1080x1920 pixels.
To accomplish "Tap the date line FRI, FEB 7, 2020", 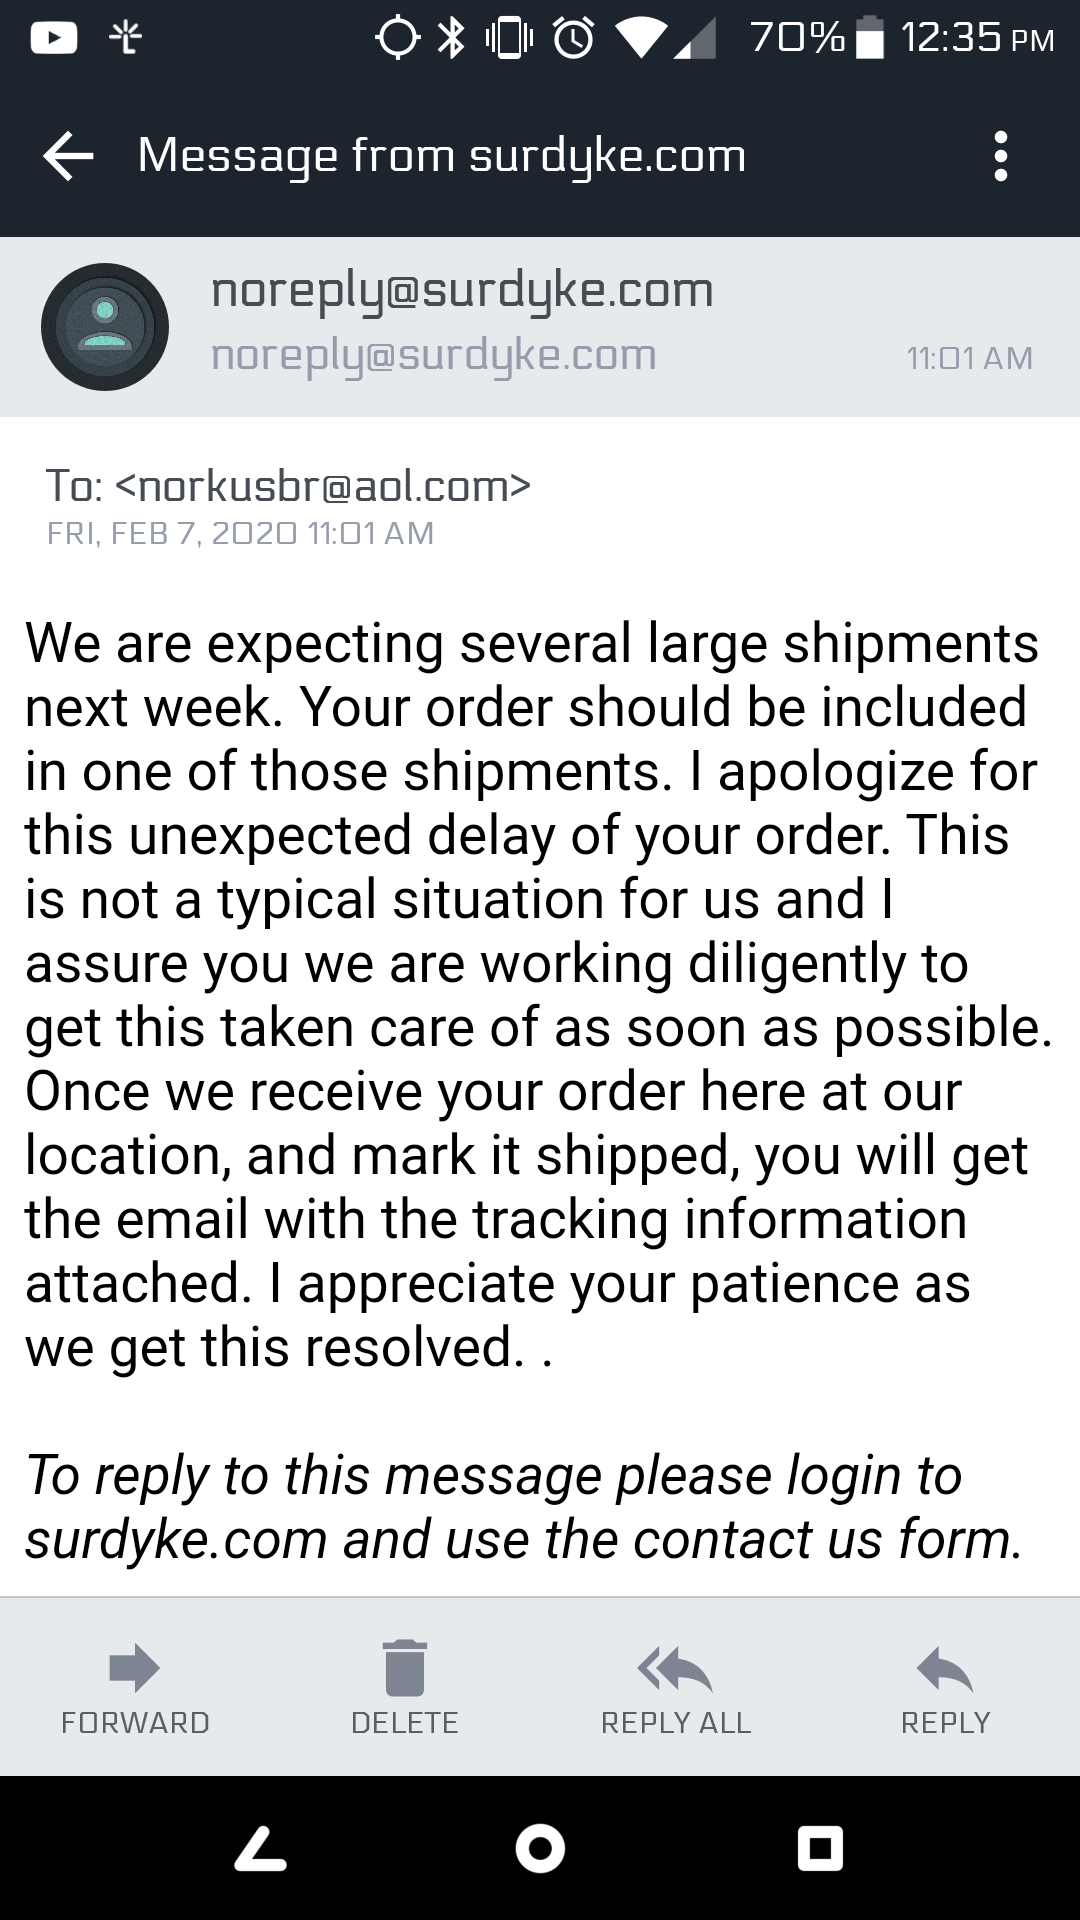I will [x=240, y=533].
